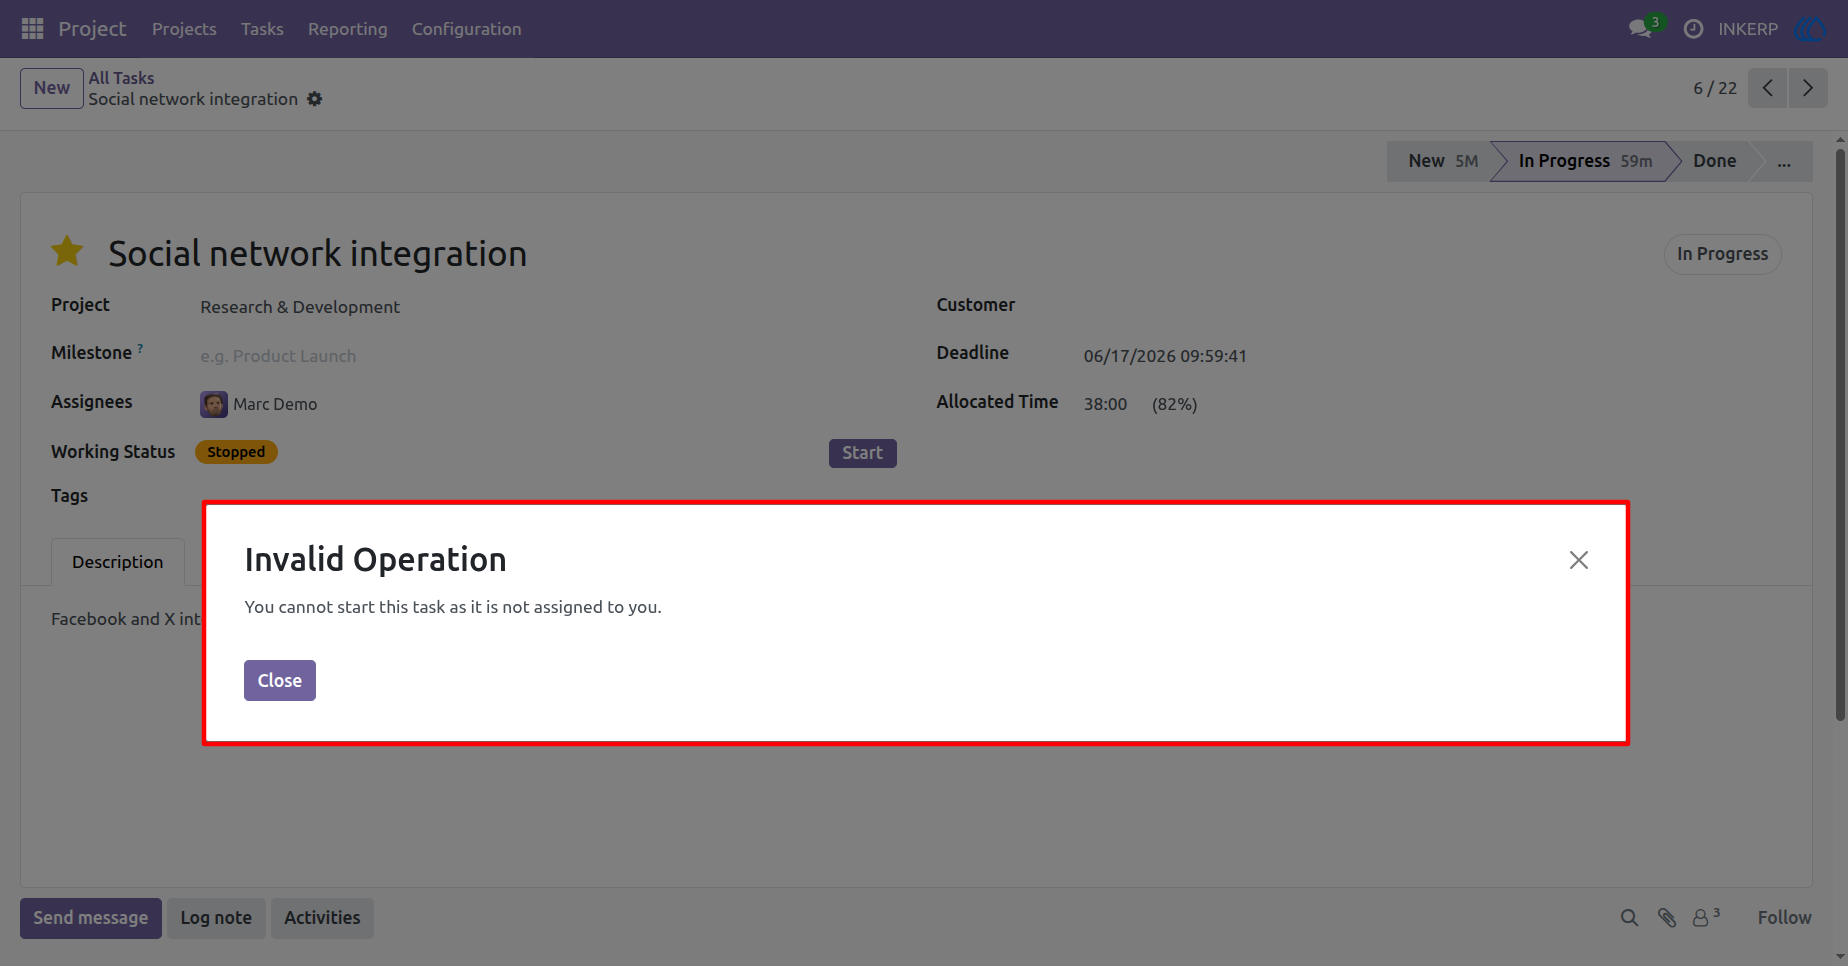
Task: Set stage to New
Action: pyautogui.click(x=1440, y=161)
